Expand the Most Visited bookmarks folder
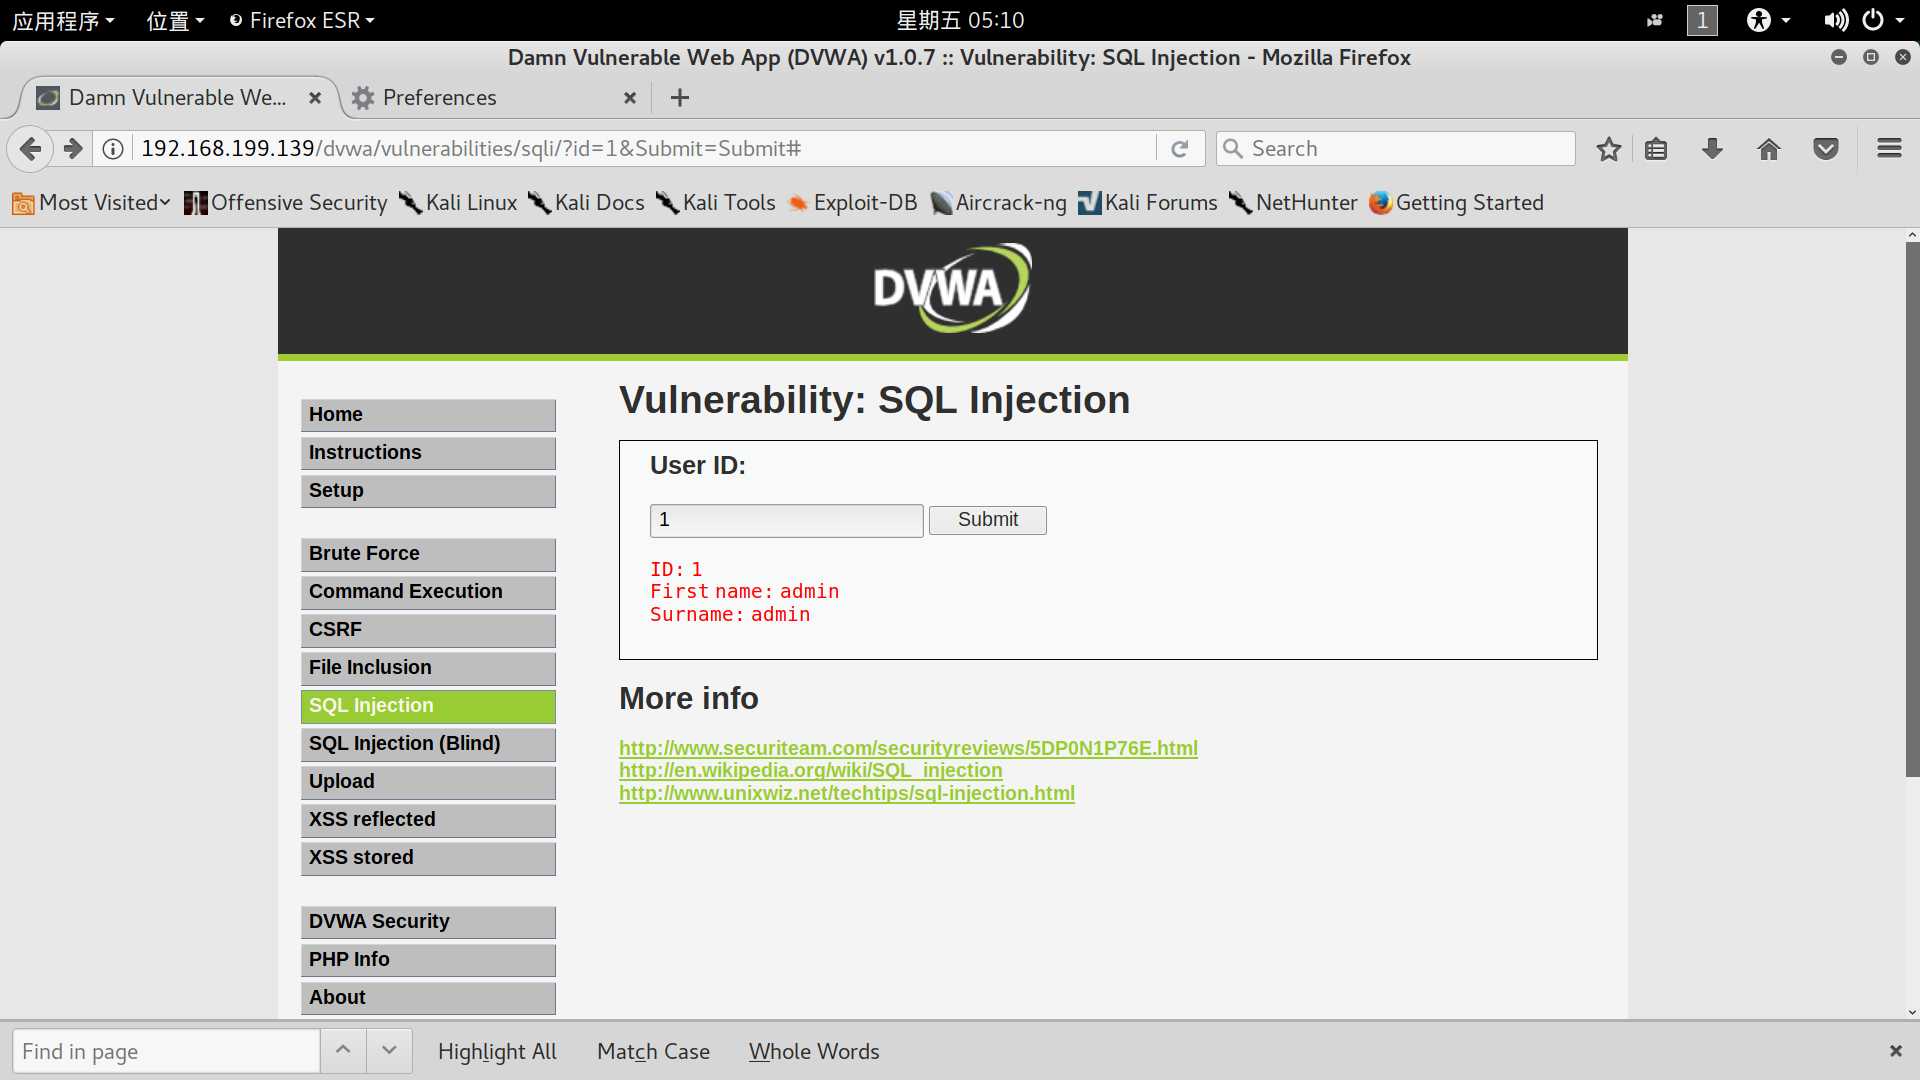1920x1080 pixels. coord(92,203)
